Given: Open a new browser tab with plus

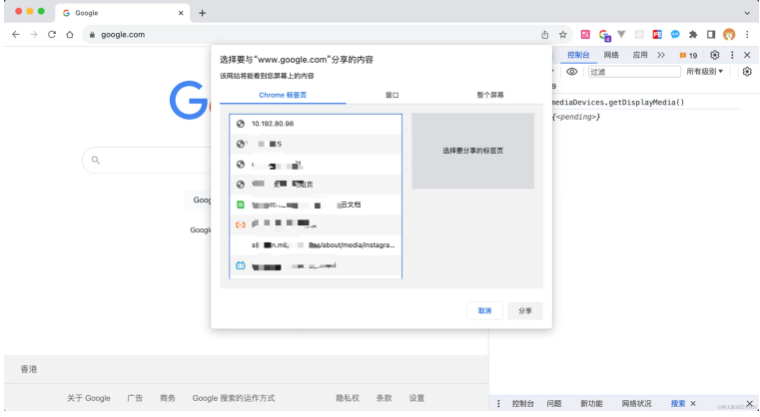Looking at the screenshot, I should [202, 13].
